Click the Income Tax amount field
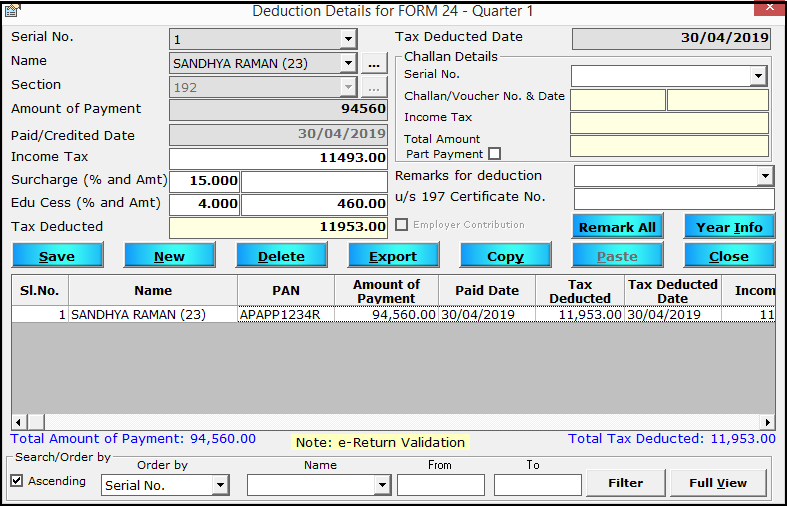787x506 pixels. coord(278,158)
